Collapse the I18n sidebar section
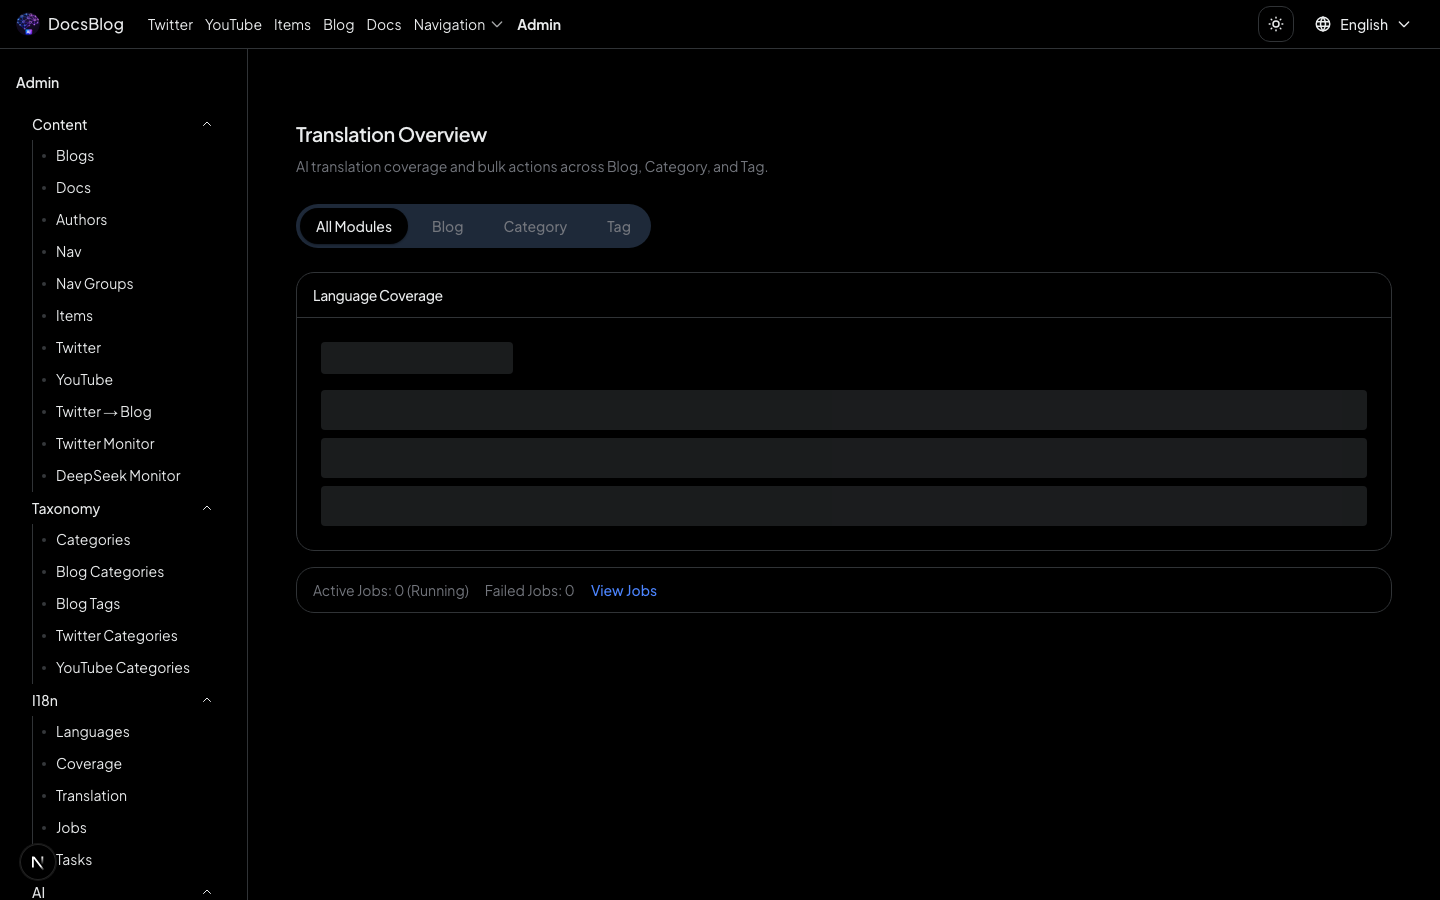 pyautogui.click(x=207, y=700)
